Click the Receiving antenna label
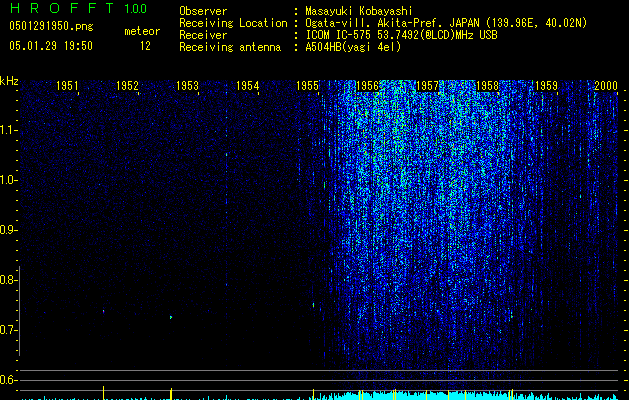629x400 pixels. pyautogui.click(x=230, y=47)
